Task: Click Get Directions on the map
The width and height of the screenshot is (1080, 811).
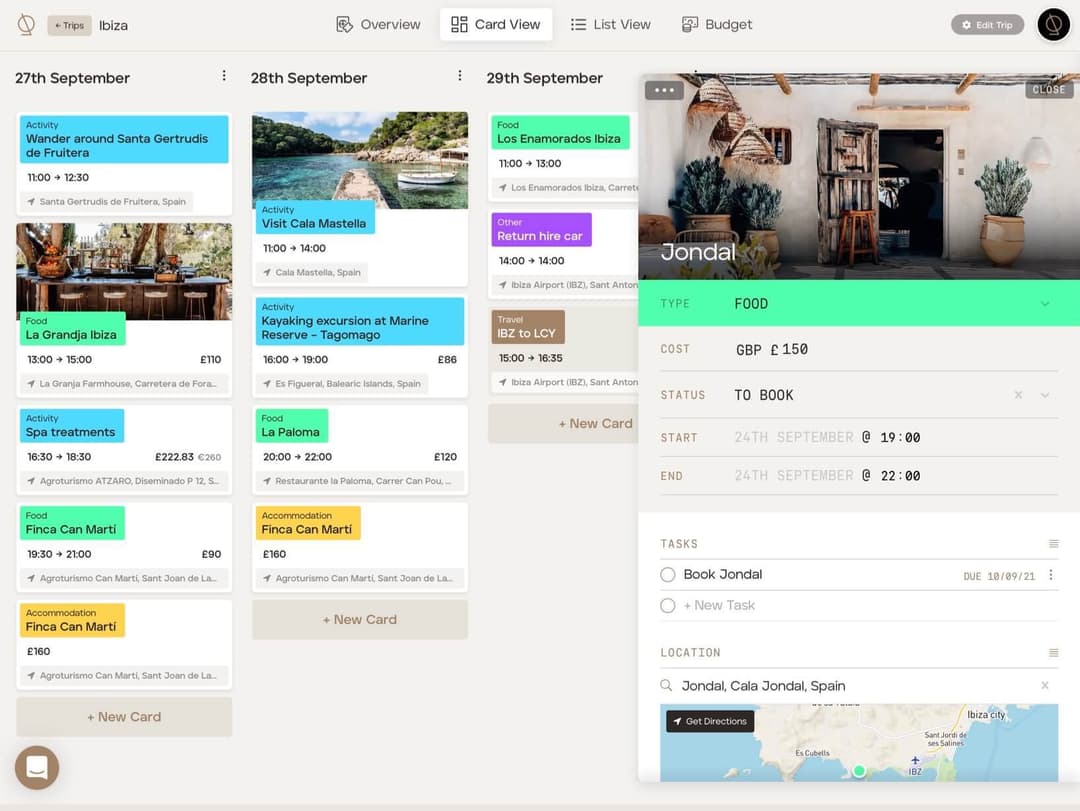Action: 710,721
